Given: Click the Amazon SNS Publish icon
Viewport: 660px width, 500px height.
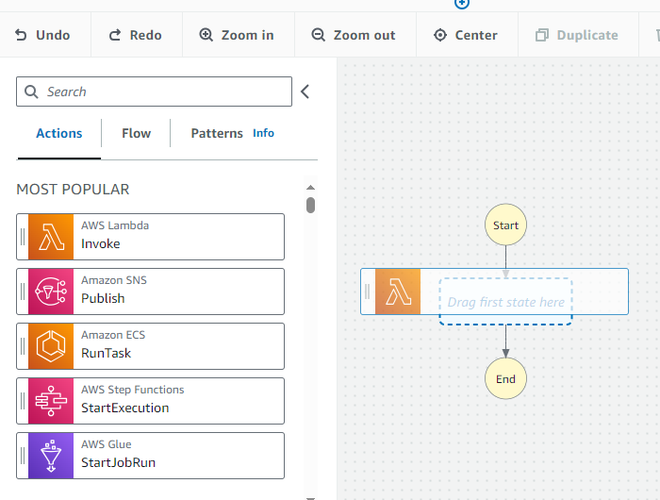Looking at the screenshot, I should tap(51, 291).
